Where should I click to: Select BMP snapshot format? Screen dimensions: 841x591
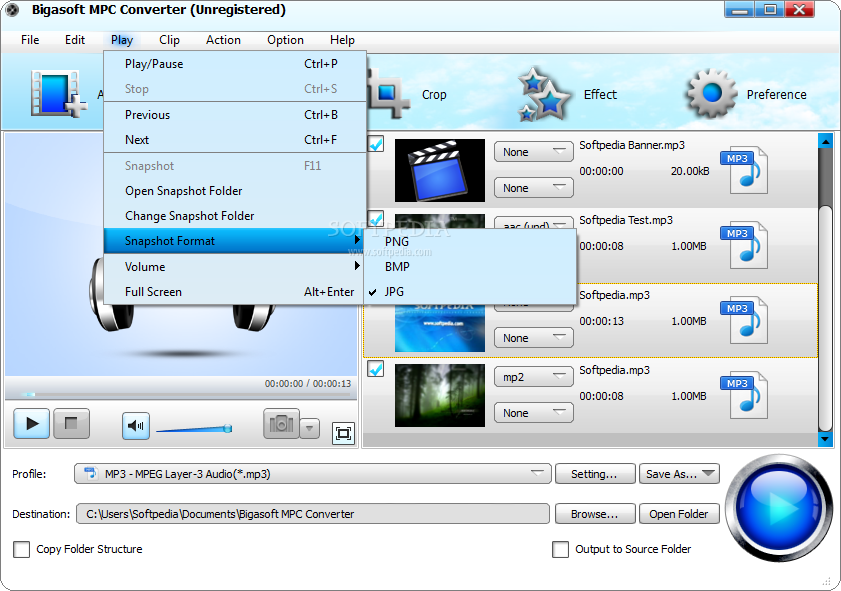(x=470, y=267)
